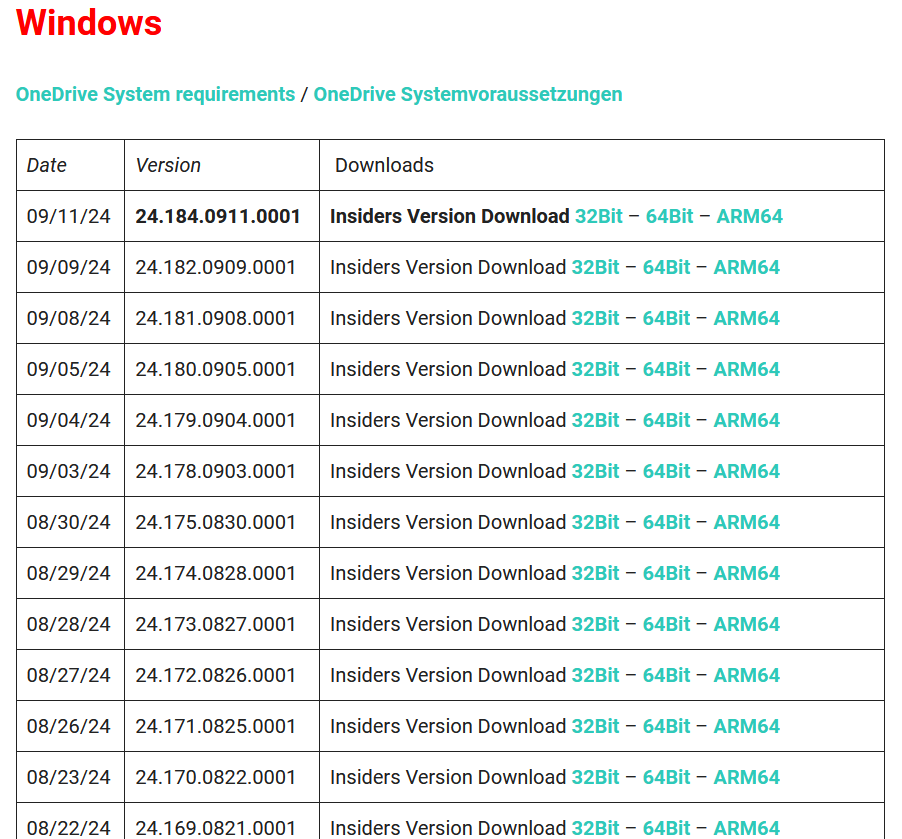Download 32Bit for version 24.172.0826.0001

click(595, 676)
